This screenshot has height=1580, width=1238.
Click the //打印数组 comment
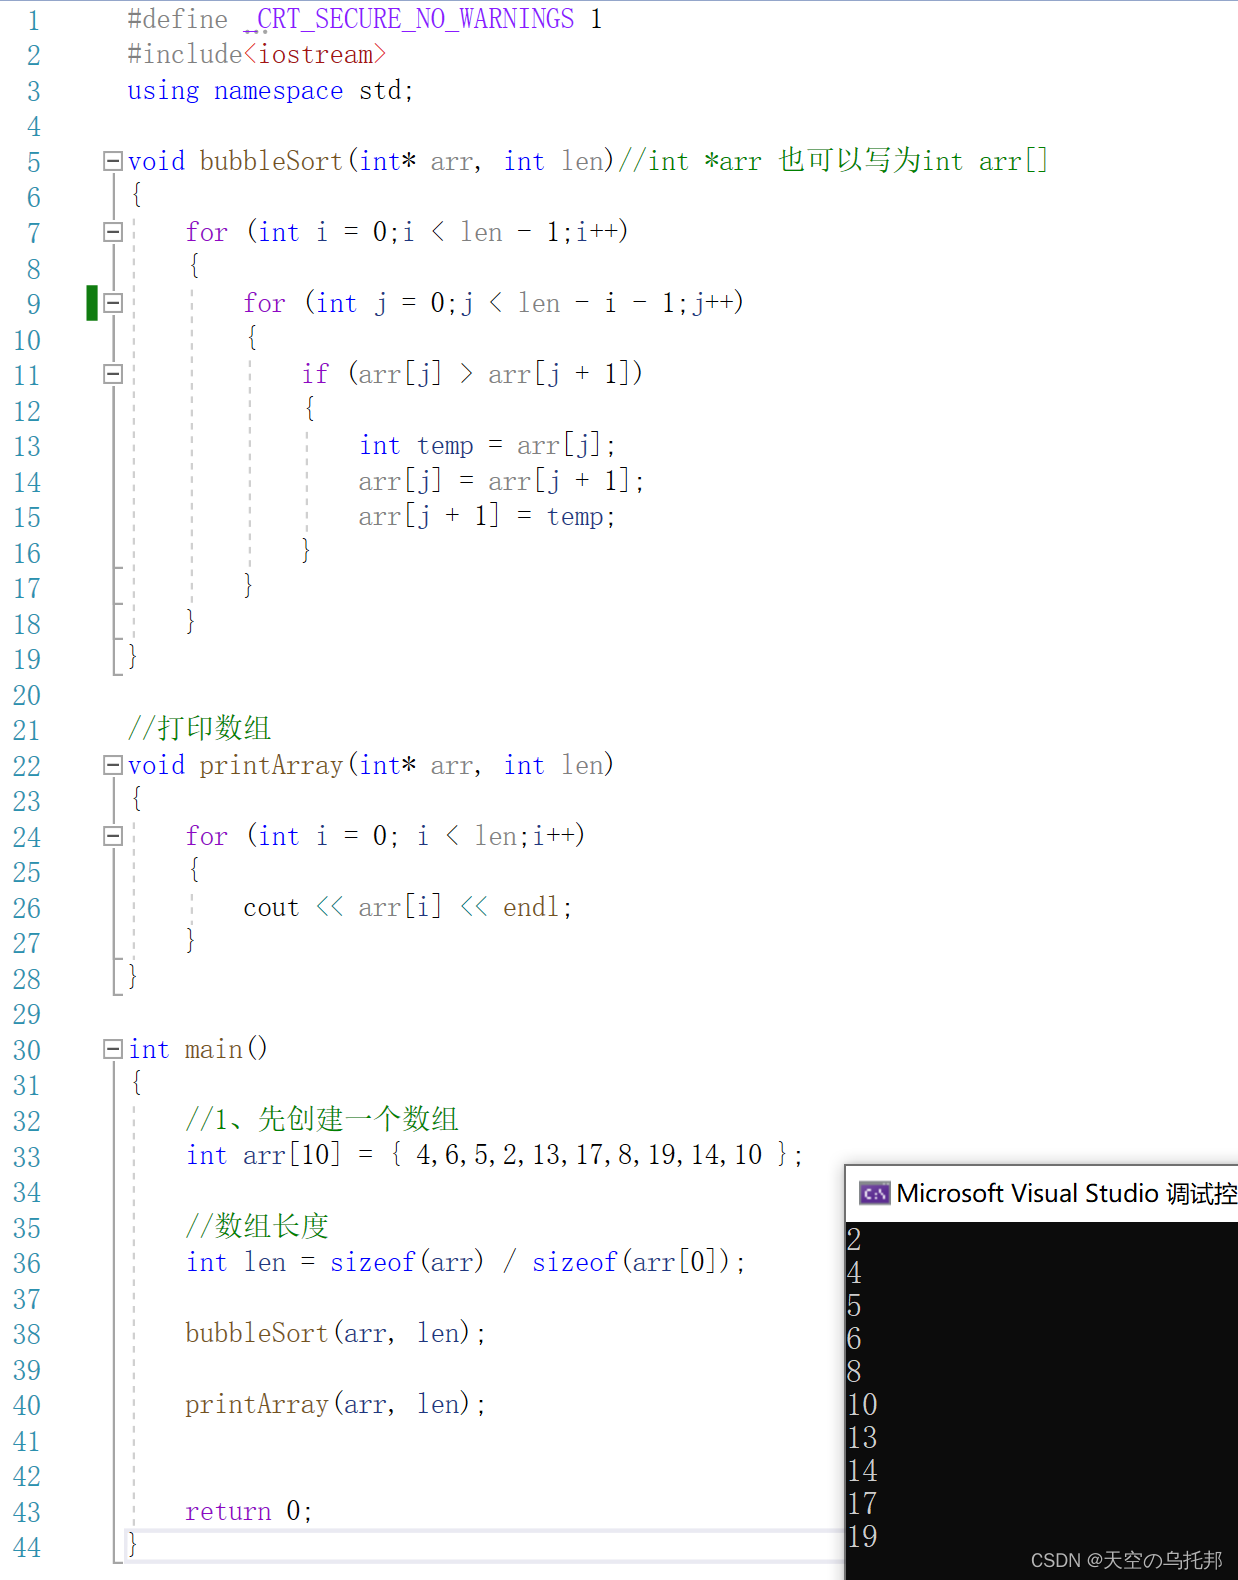click(x=199, y=728)
